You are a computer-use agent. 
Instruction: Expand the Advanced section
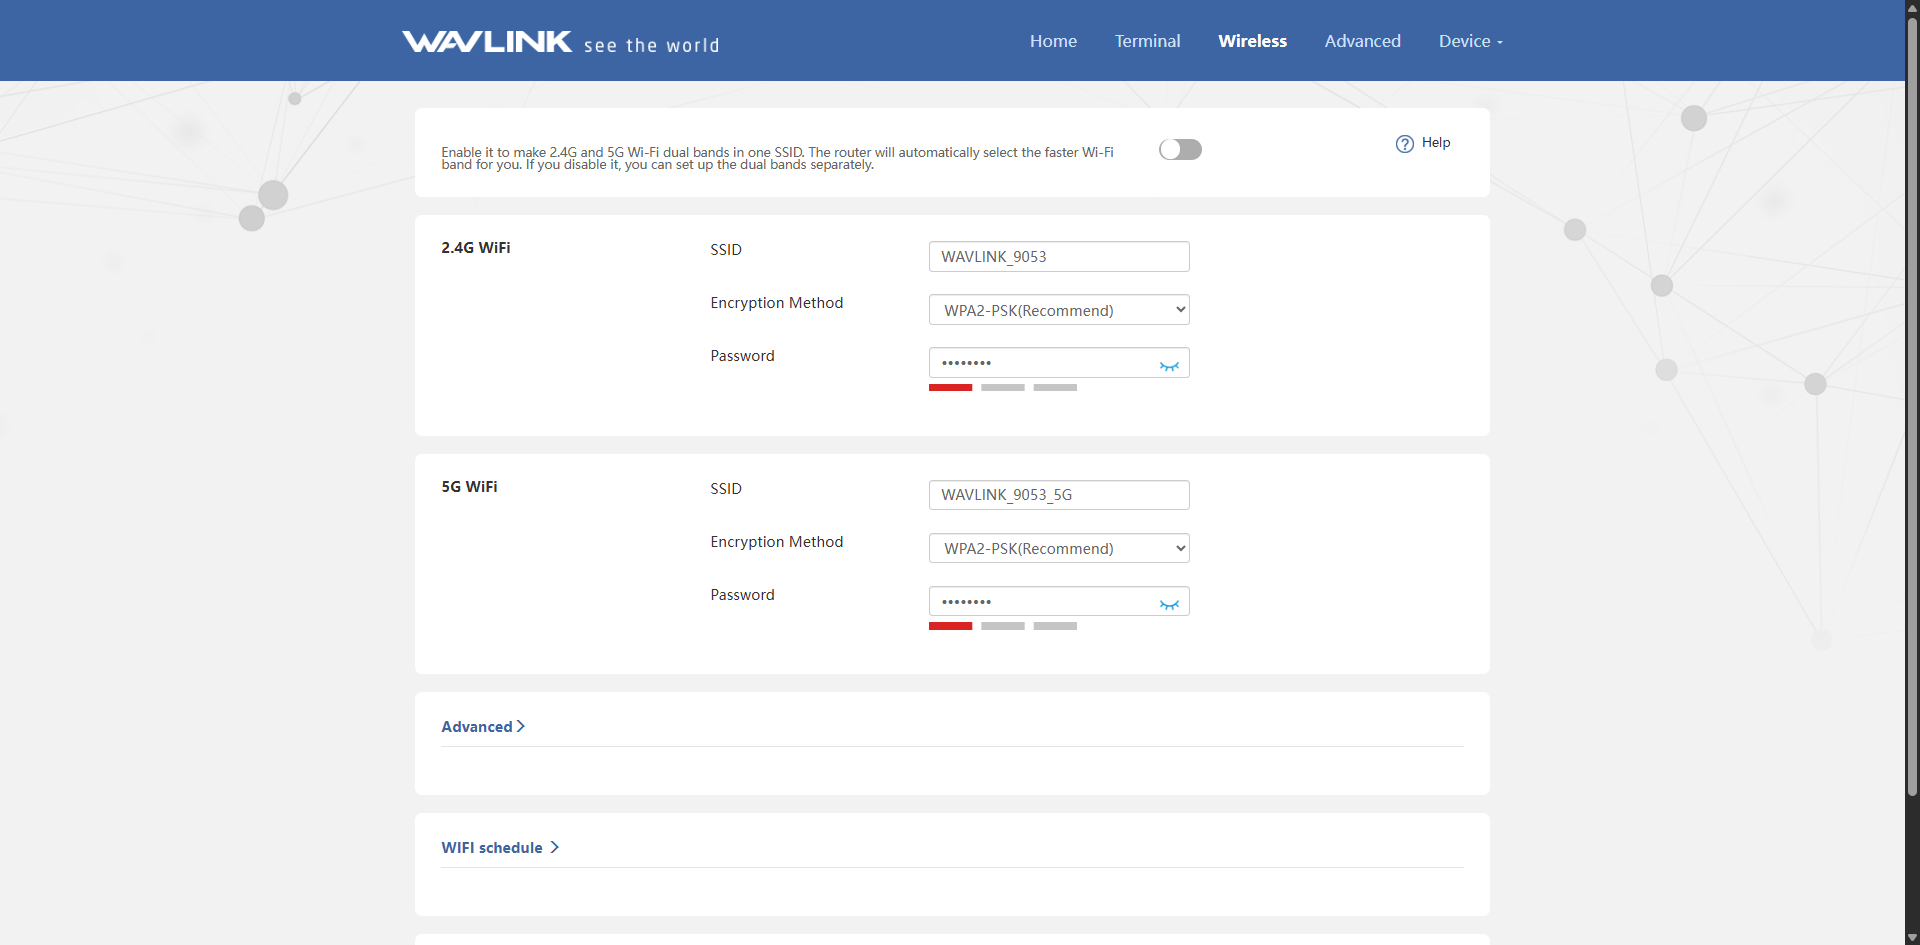(x=483, y=727)
